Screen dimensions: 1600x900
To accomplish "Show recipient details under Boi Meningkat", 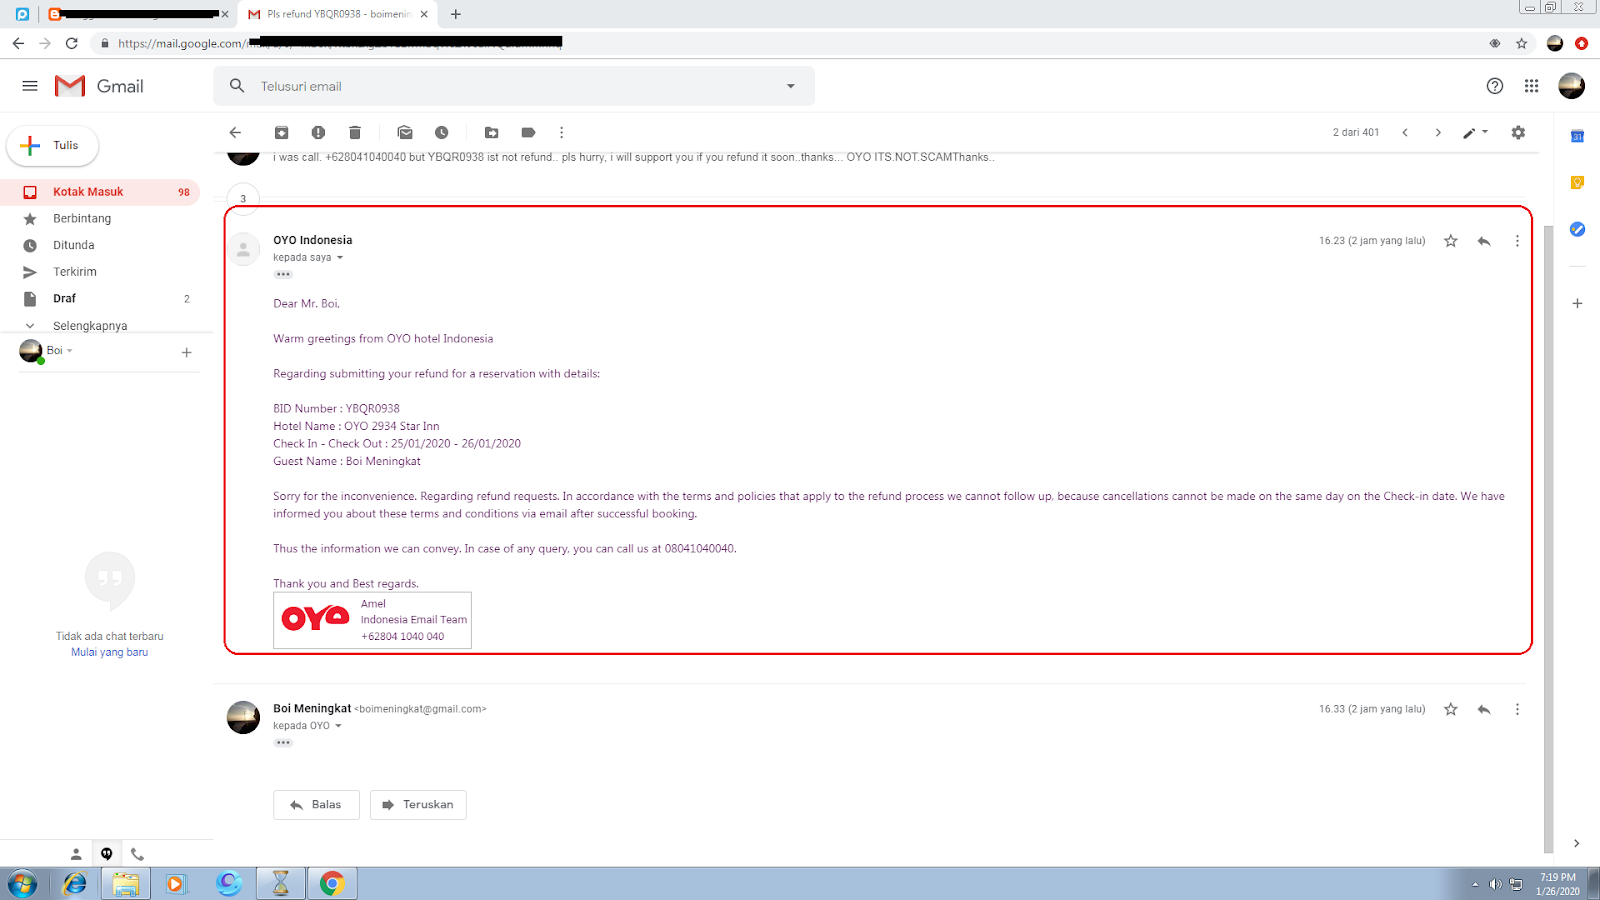I will (x=338, y=726).
